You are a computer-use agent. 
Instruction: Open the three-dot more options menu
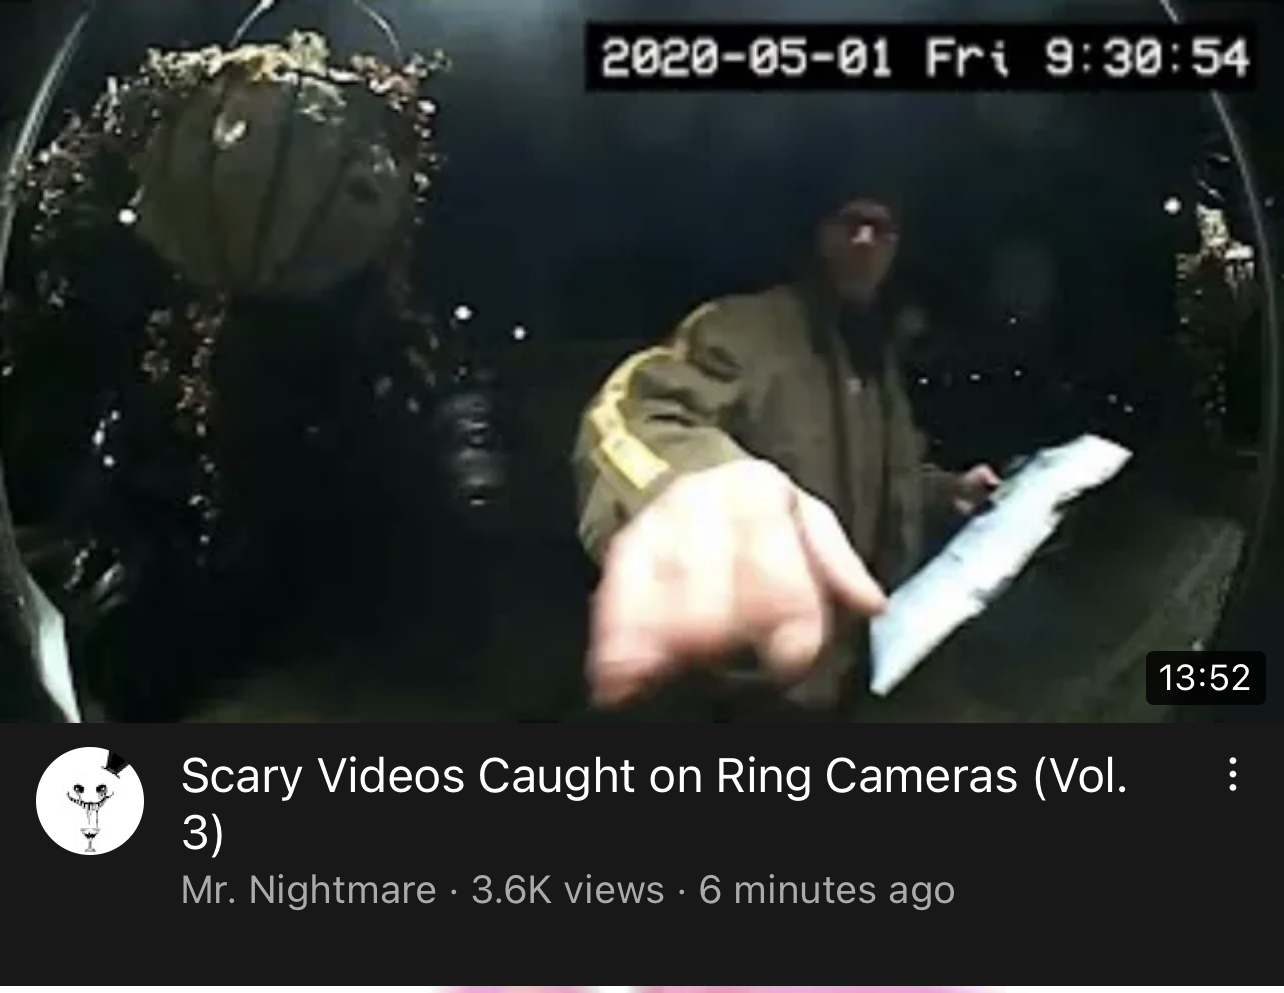[x=1233, y=774]
